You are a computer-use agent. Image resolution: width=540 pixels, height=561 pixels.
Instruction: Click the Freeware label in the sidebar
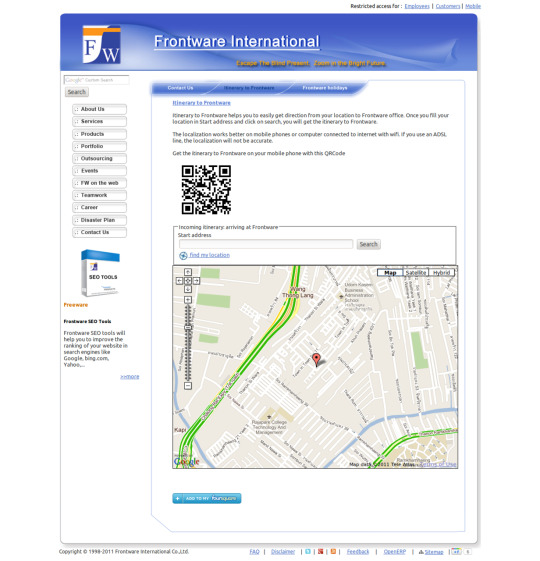point(76,305)
